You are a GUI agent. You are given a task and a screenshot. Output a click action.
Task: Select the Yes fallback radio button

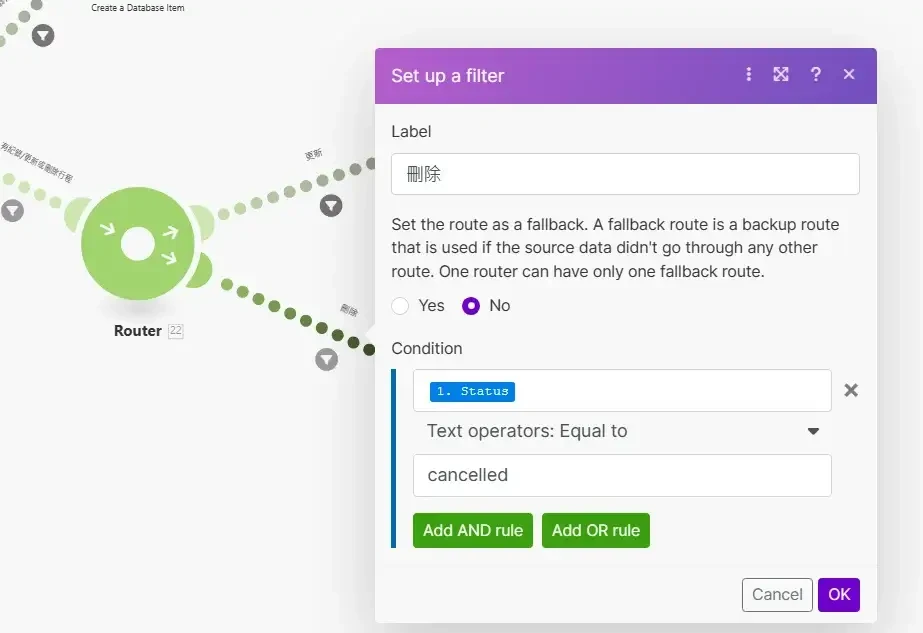coord(400,306)
